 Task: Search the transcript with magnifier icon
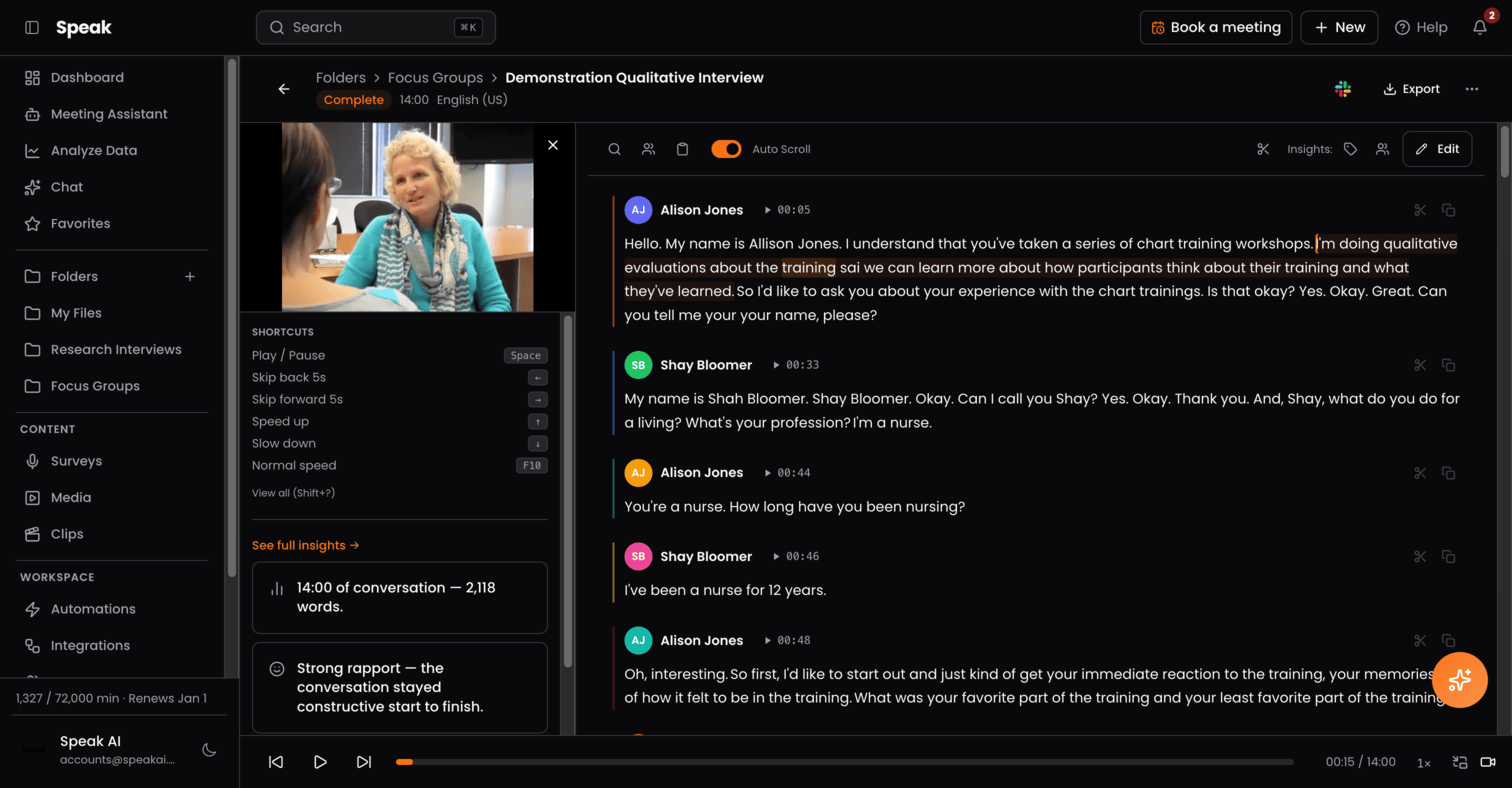(615, 149)
